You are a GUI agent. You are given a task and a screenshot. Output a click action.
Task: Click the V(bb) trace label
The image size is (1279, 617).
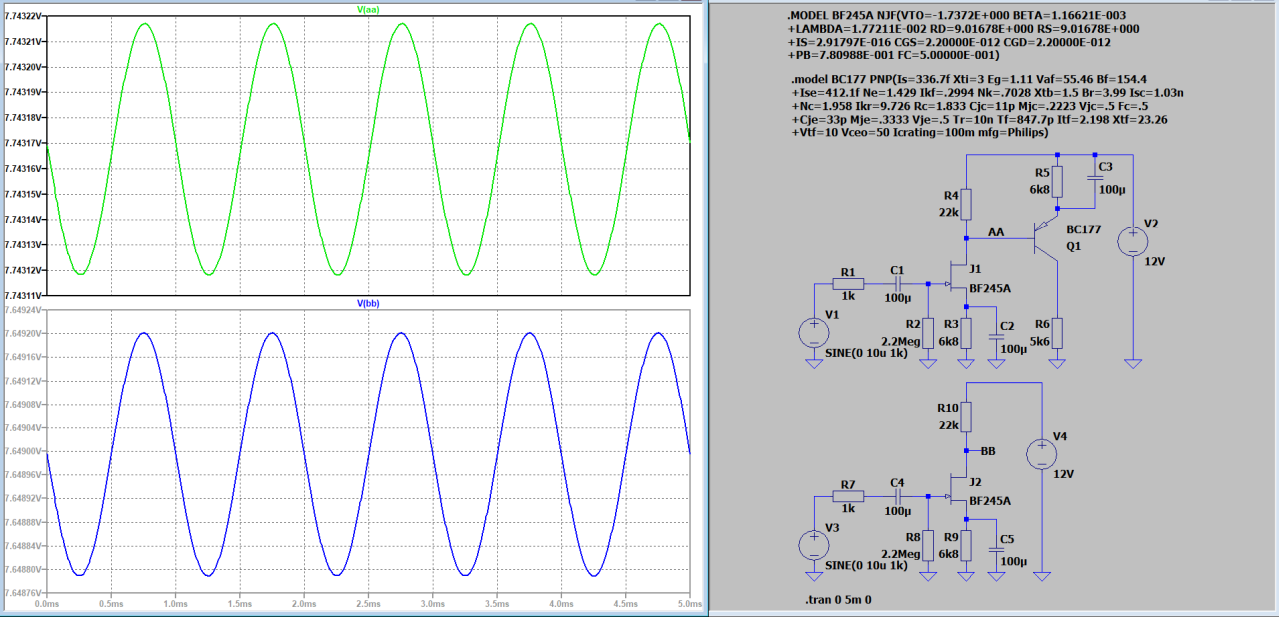[x=369, y=303]
